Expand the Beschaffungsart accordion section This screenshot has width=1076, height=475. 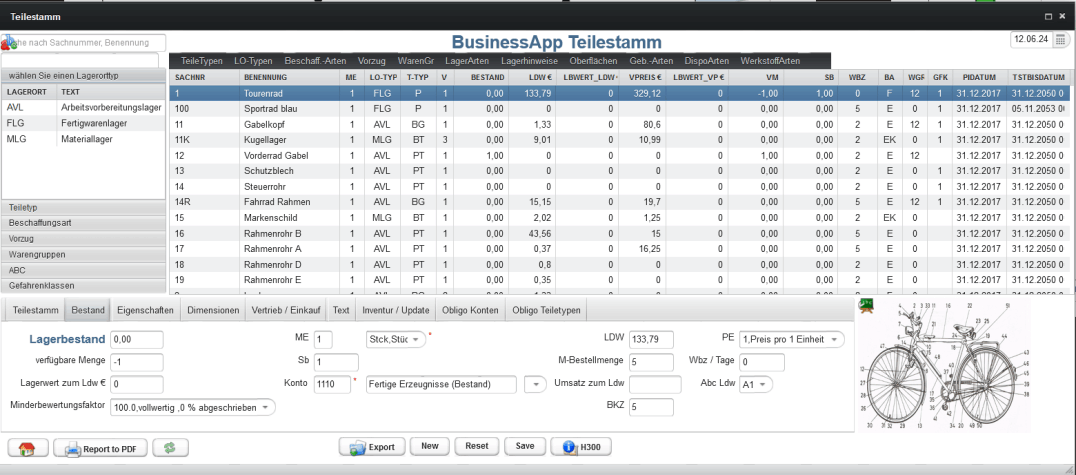(x=84, y=223)
